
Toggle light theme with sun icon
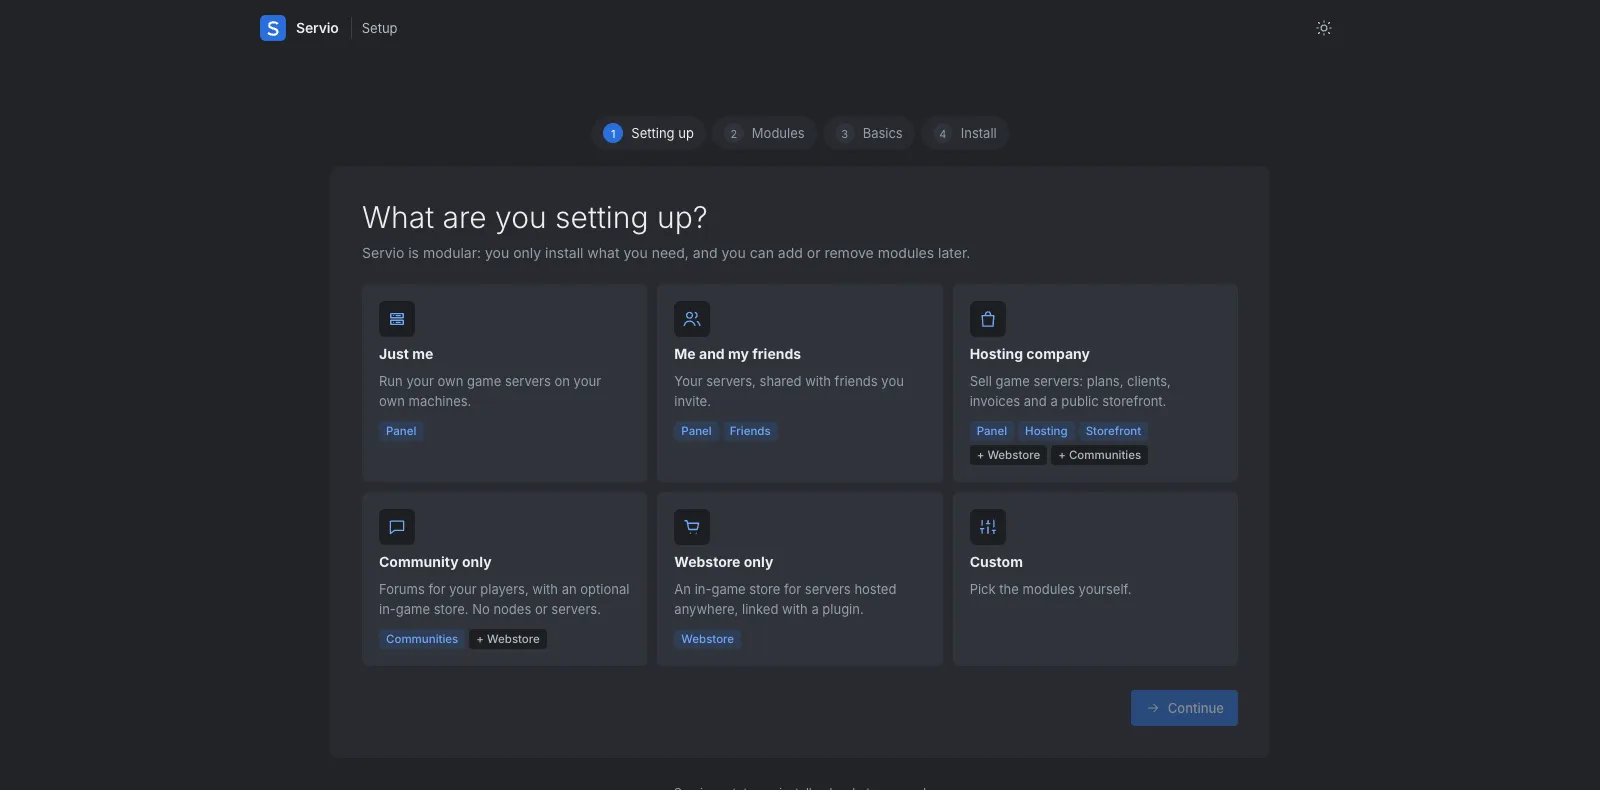tap(1324, 28)
